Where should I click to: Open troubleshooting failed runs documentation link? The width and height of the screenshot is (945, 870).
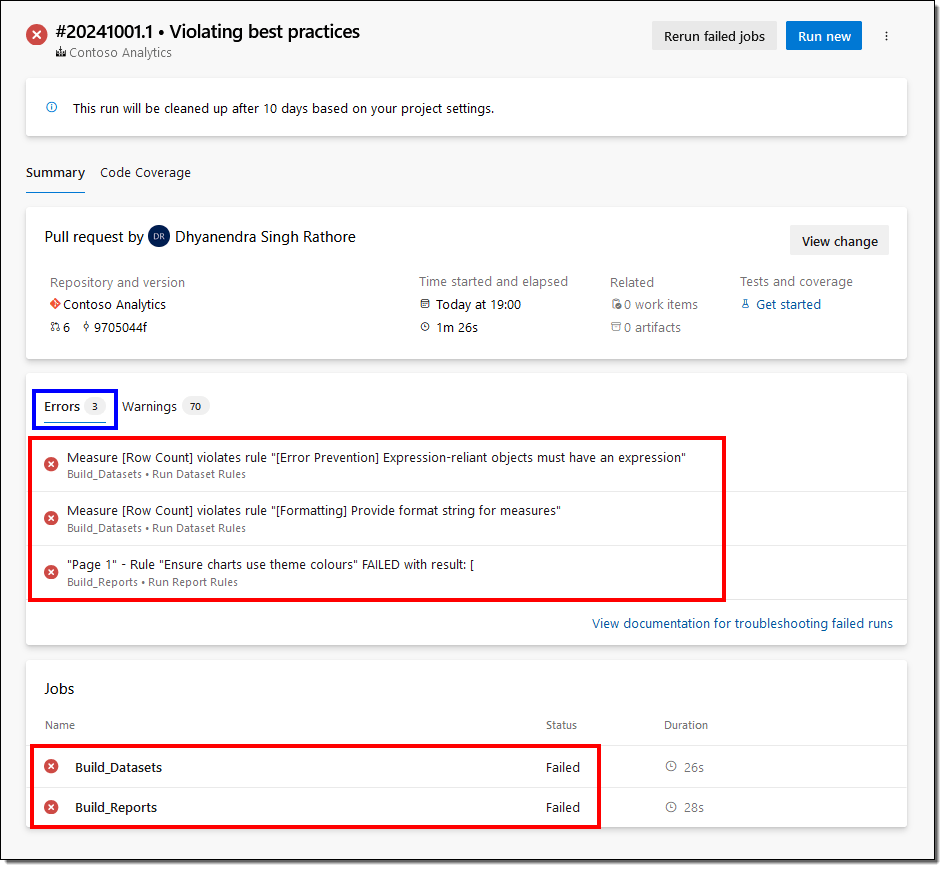[x=742, y=623]
